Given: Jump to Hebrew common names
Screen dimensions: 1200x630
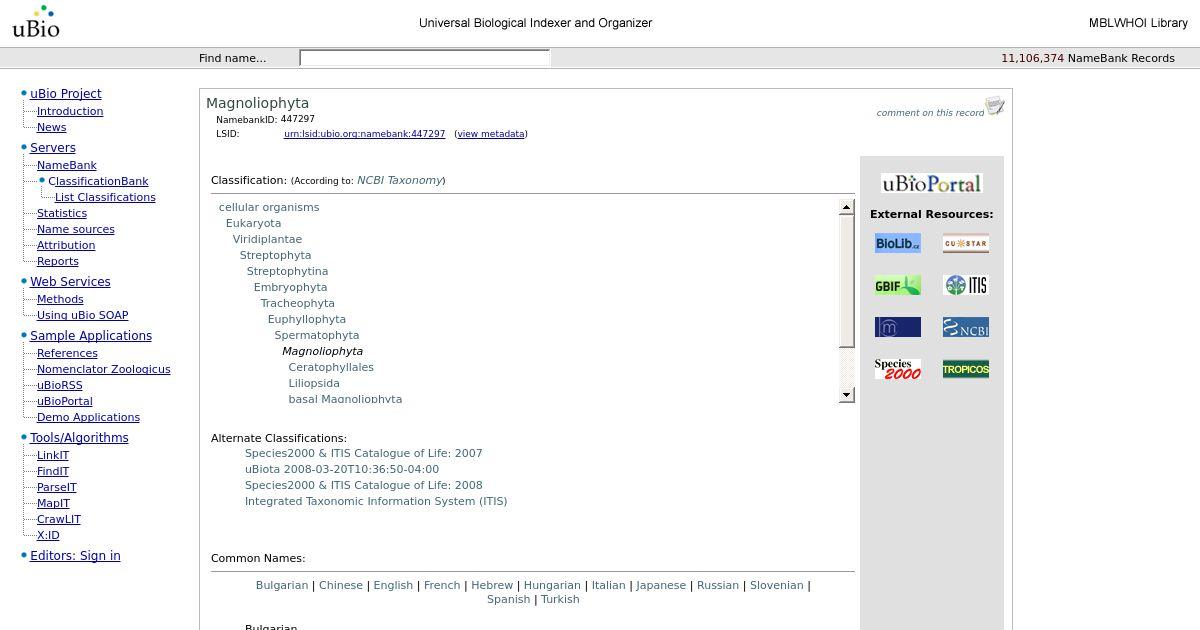Looking at the screenshot, I should (492, 585).
